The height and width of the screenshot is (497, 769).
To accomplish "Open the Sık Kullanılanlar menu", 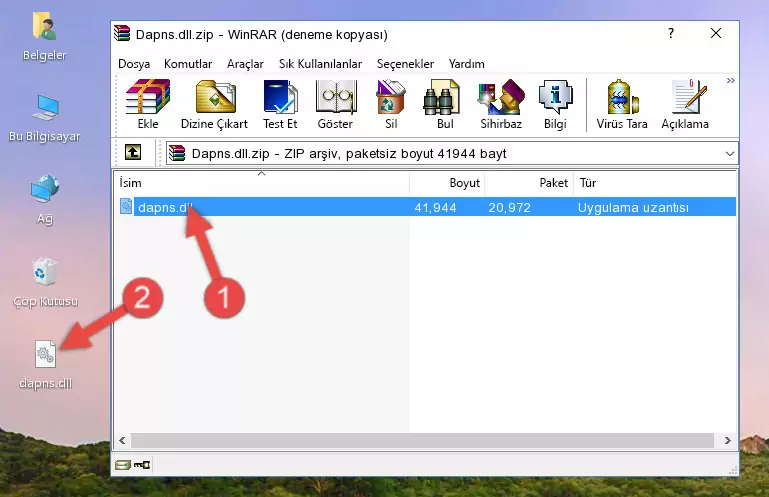I will click(320, 64).
